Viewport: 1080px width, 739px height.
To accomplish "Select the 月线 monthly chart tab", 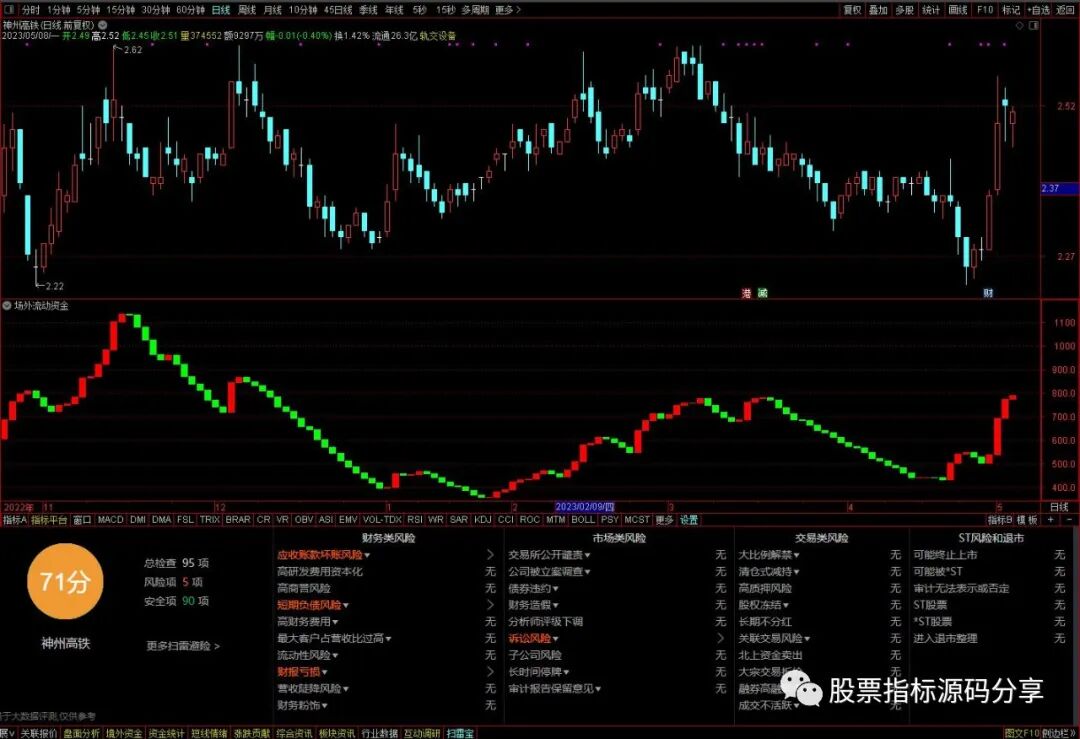I will (x=273, y=10).
